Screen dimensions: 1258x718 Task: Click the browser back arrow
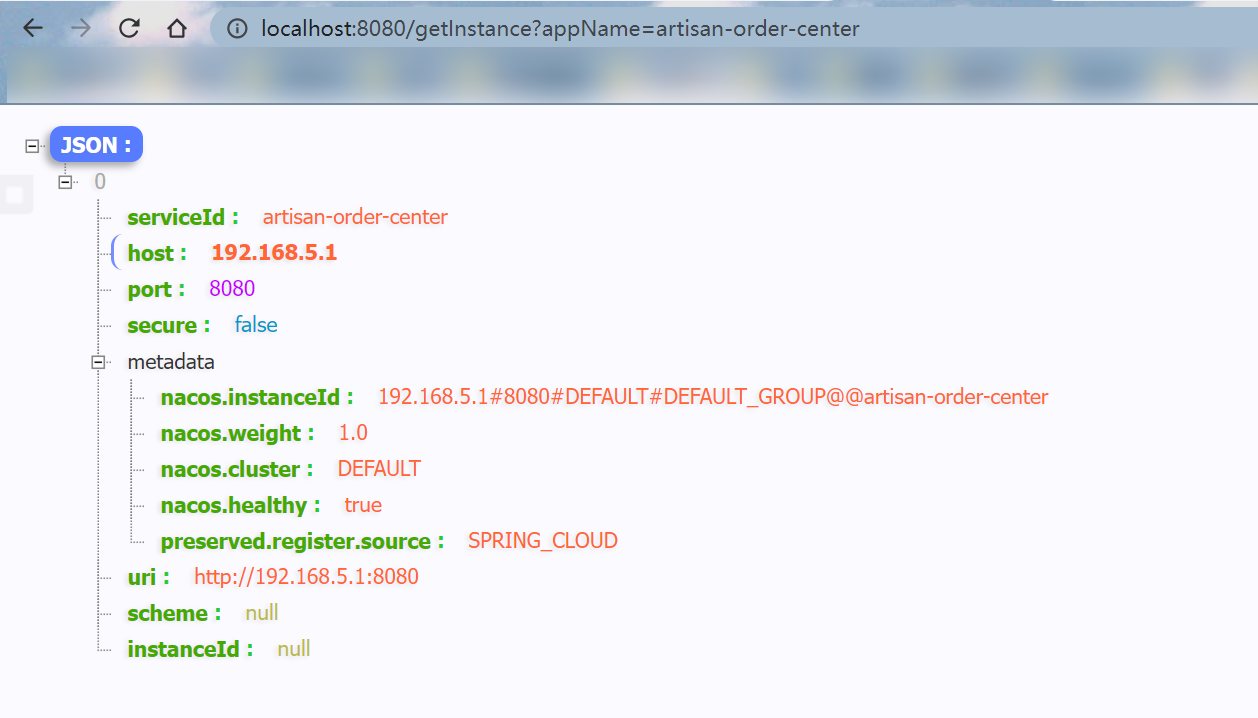[33, 29]
